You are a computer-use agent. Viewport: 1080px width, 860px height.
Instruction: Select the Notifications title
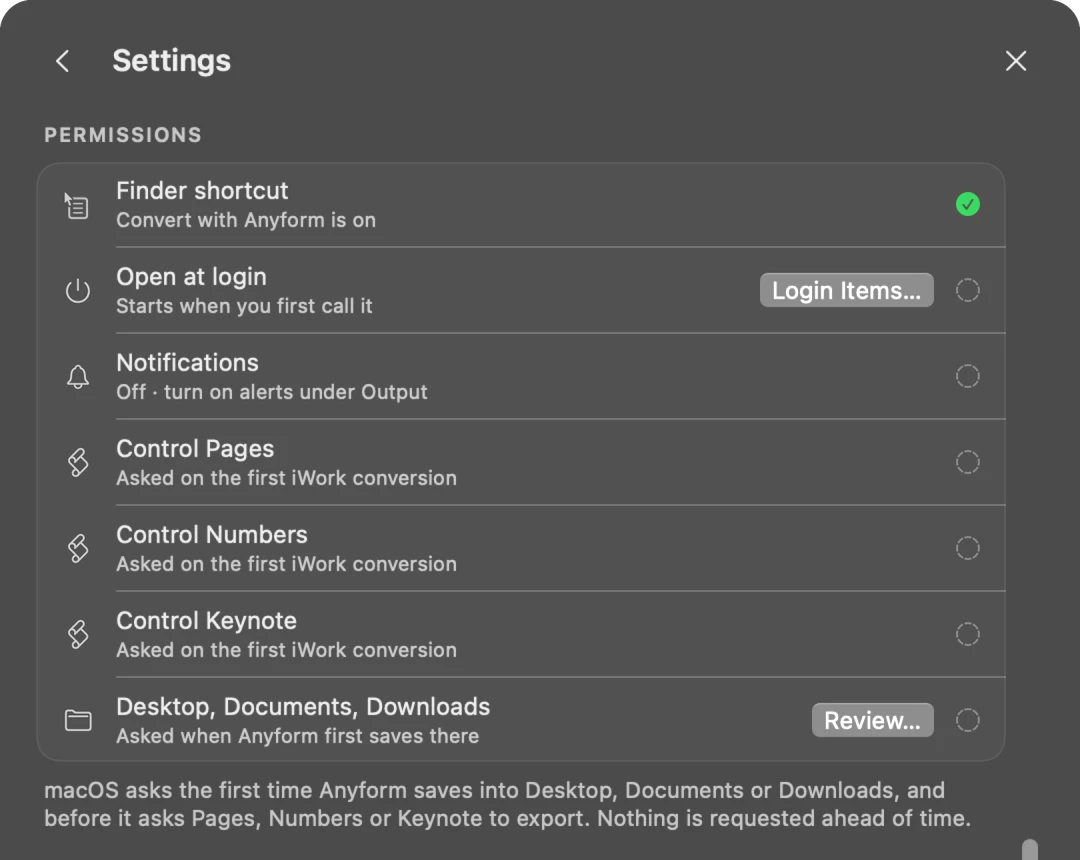[x=187, y=363]
